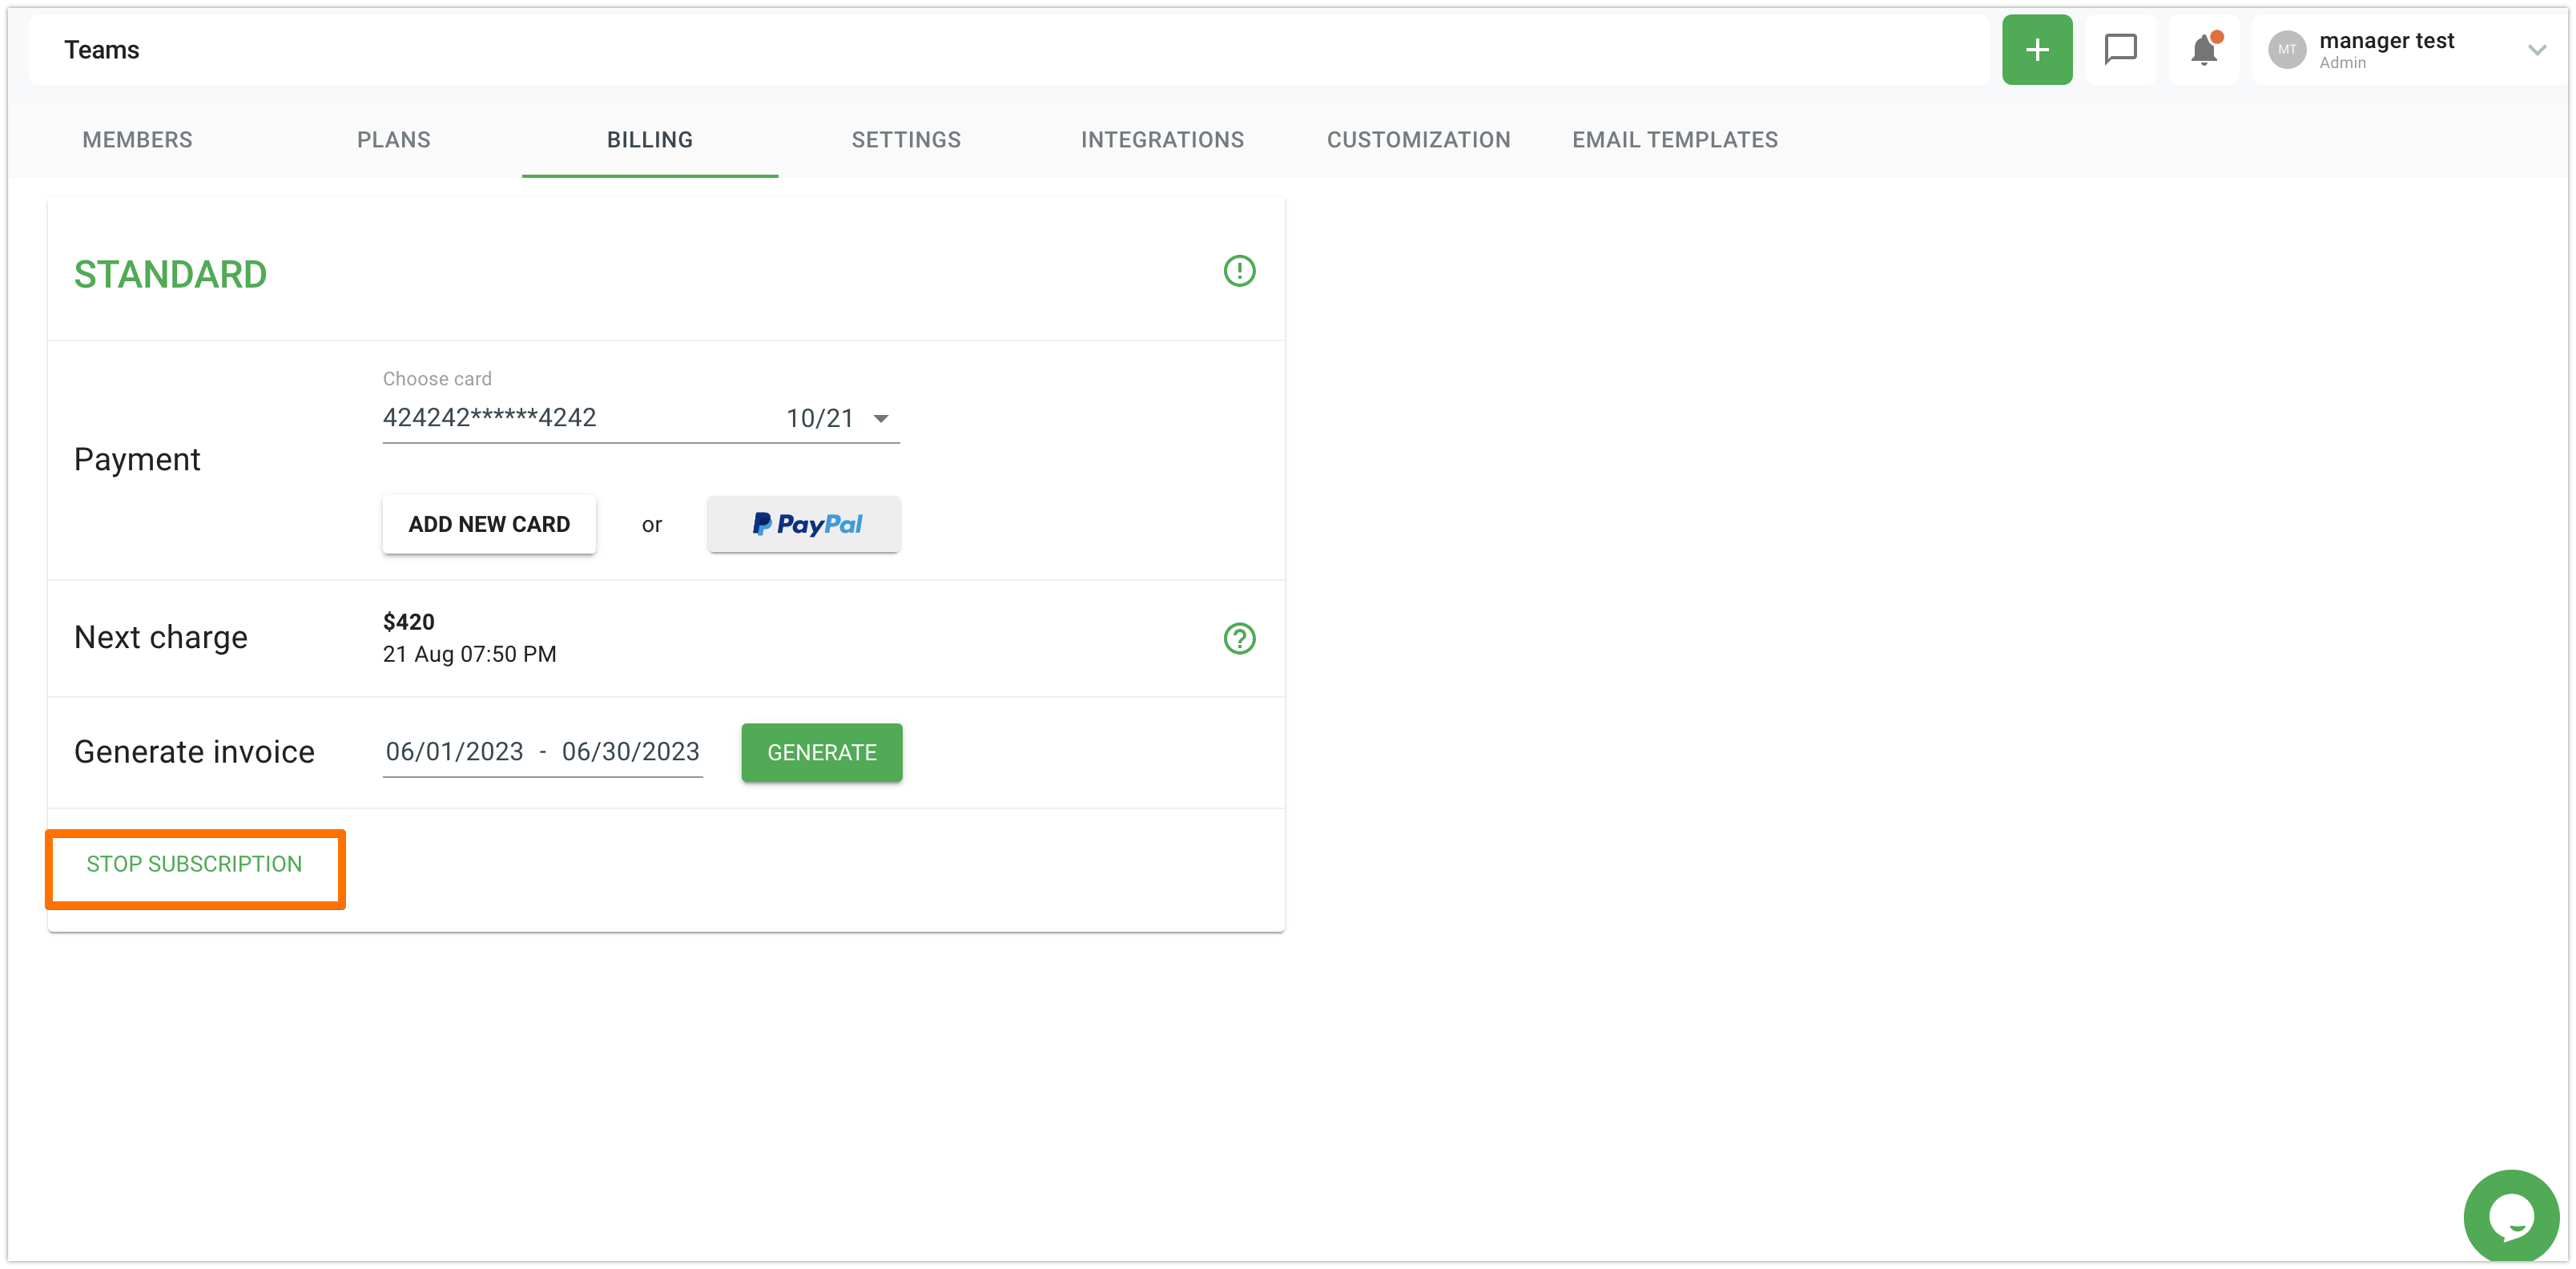Open the Settings tab
Screen dimensions: 2576x1269
click(x=905, y=140)
